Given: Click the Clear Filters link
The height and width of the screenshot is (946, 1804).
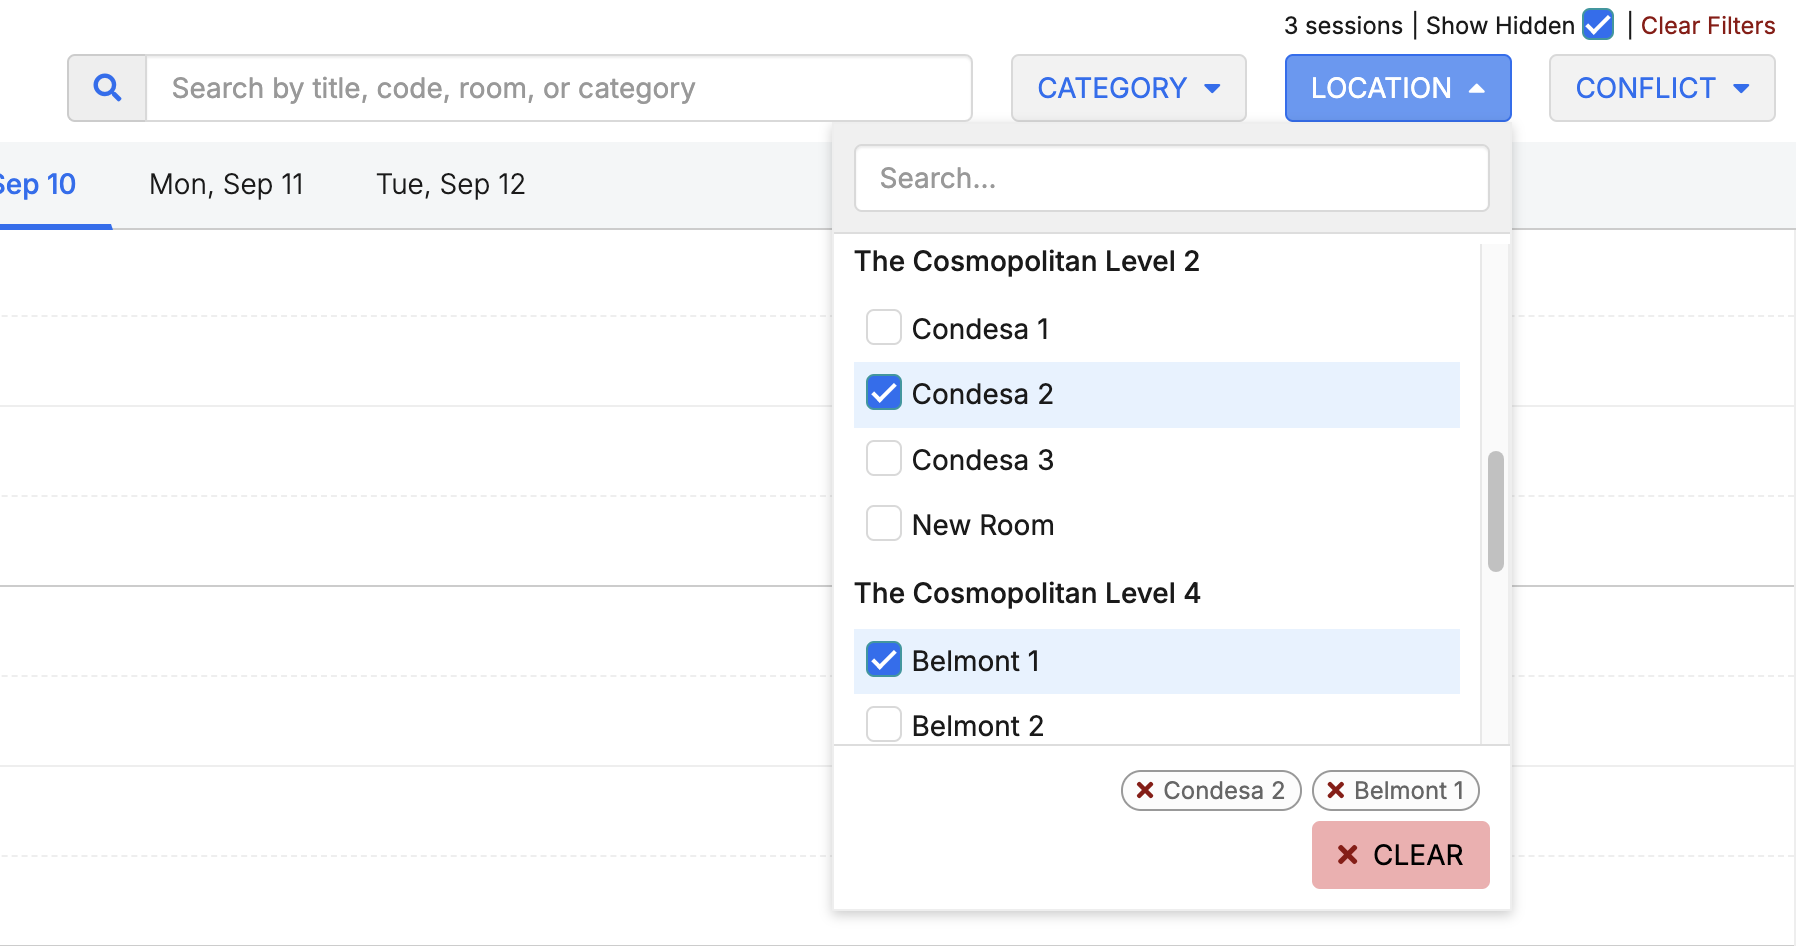Looking at the screenshot, I should pos(1707,25).
